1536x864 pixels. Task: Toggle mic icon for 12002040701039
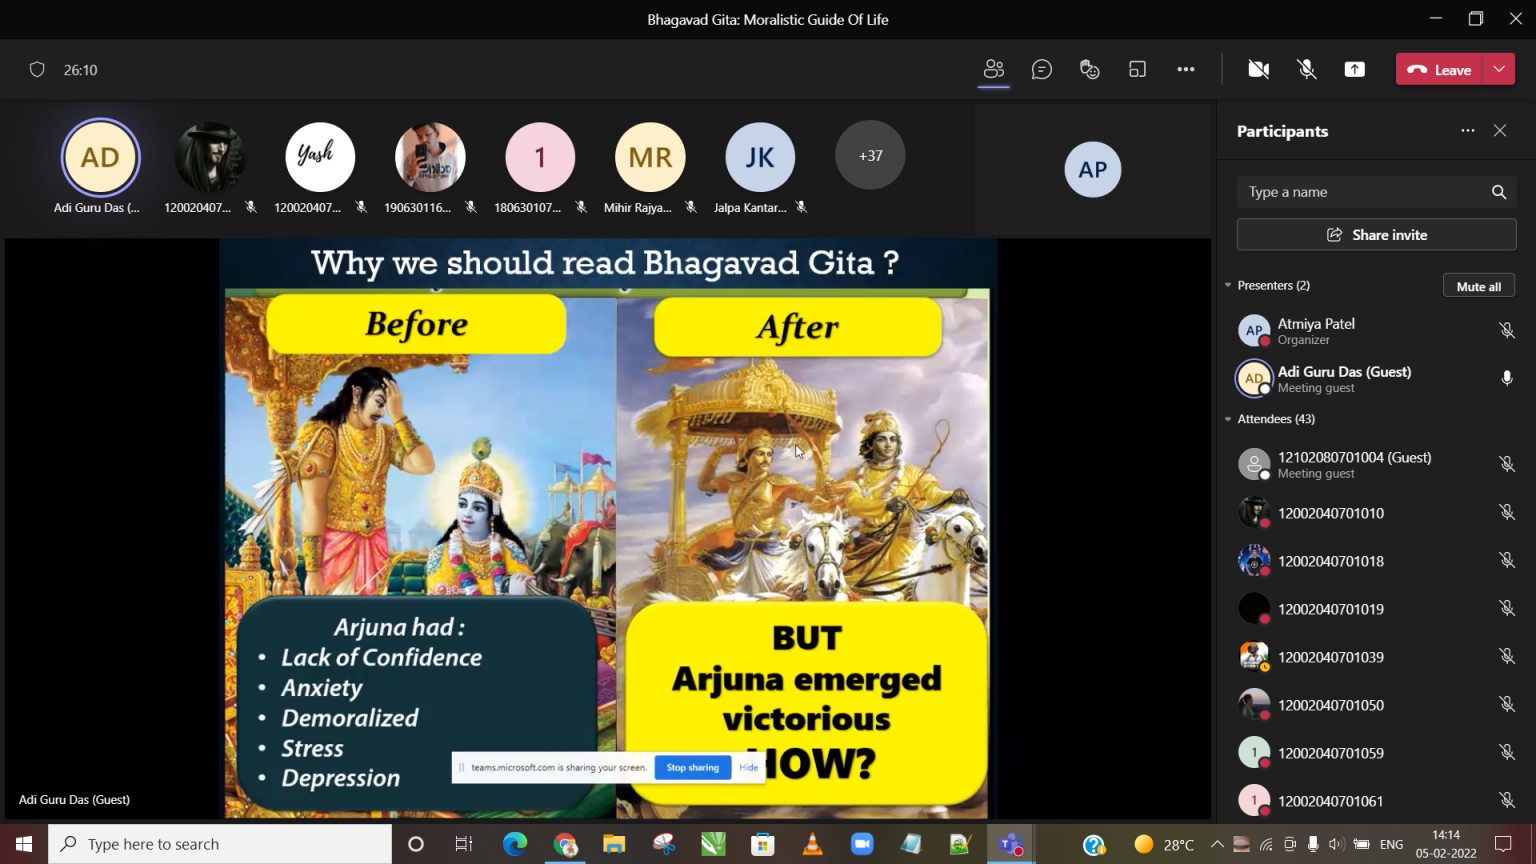click(x=1506, y=656)
